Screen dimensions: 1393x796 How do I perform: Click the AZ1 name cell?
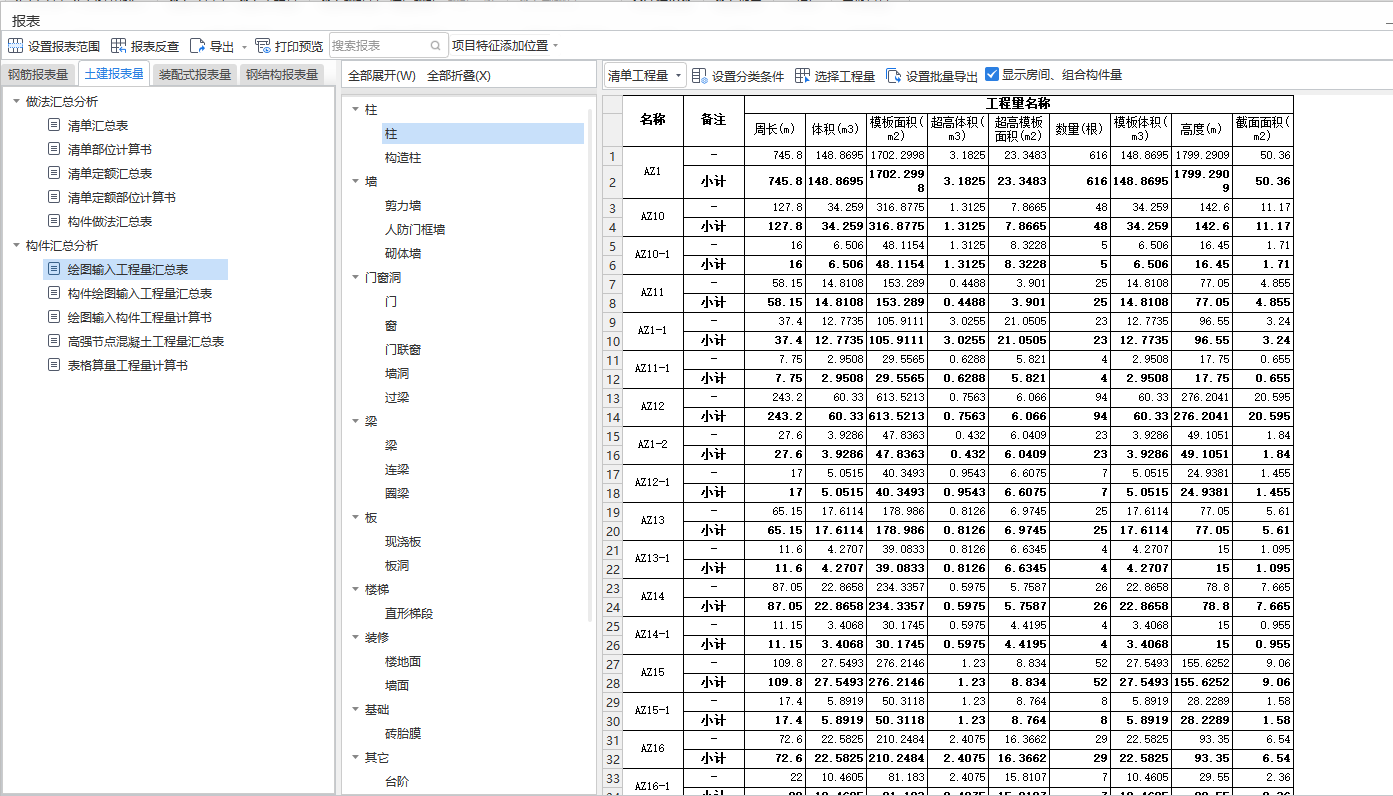(652, 171)
